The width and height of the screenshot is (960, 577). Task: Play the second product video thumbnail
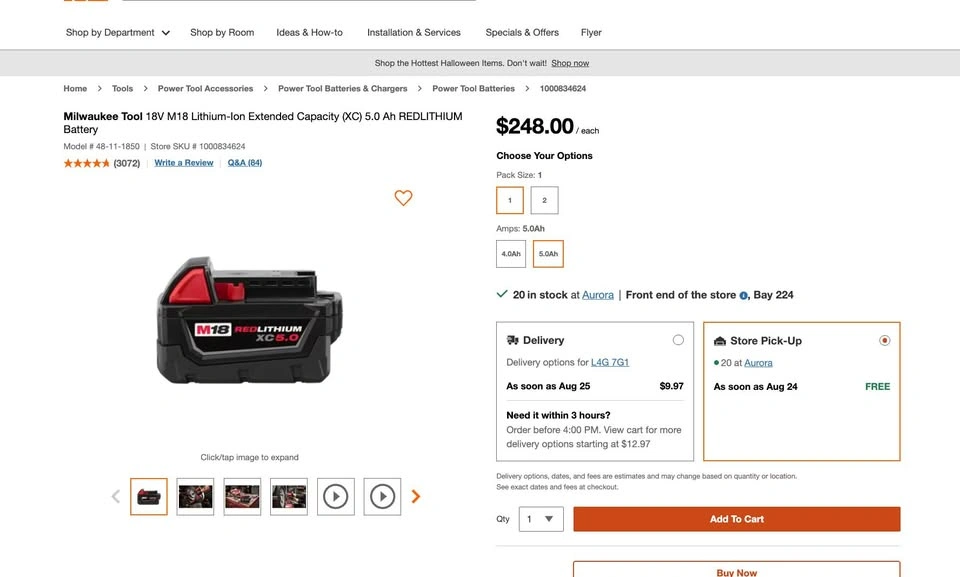(382, 496)
